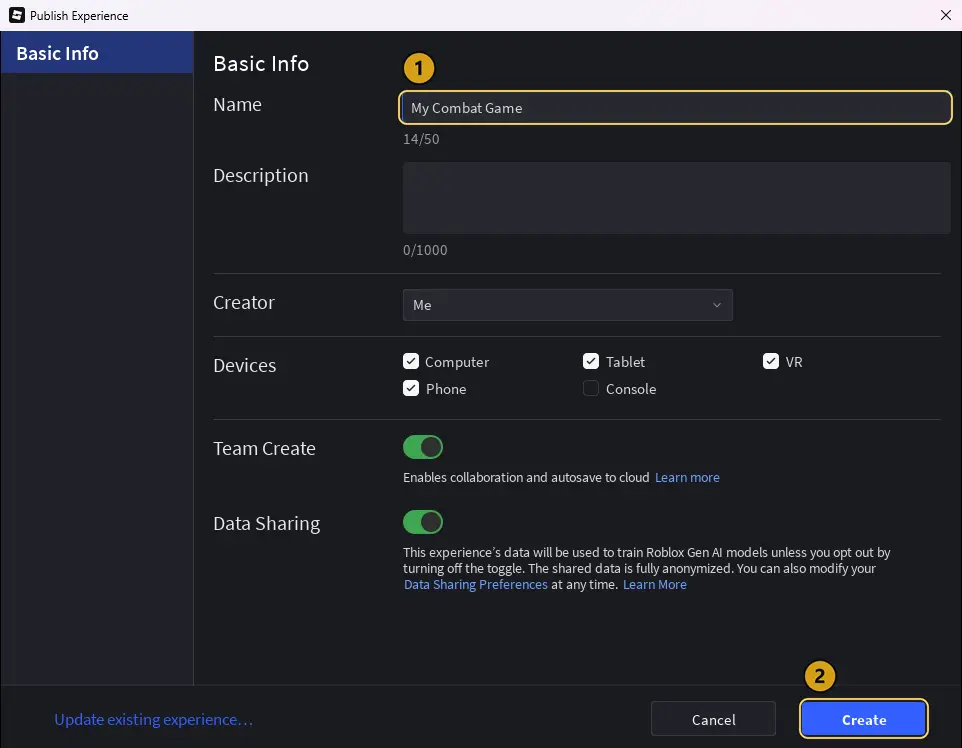Click Update existing experience link

[x=153, y=719]
